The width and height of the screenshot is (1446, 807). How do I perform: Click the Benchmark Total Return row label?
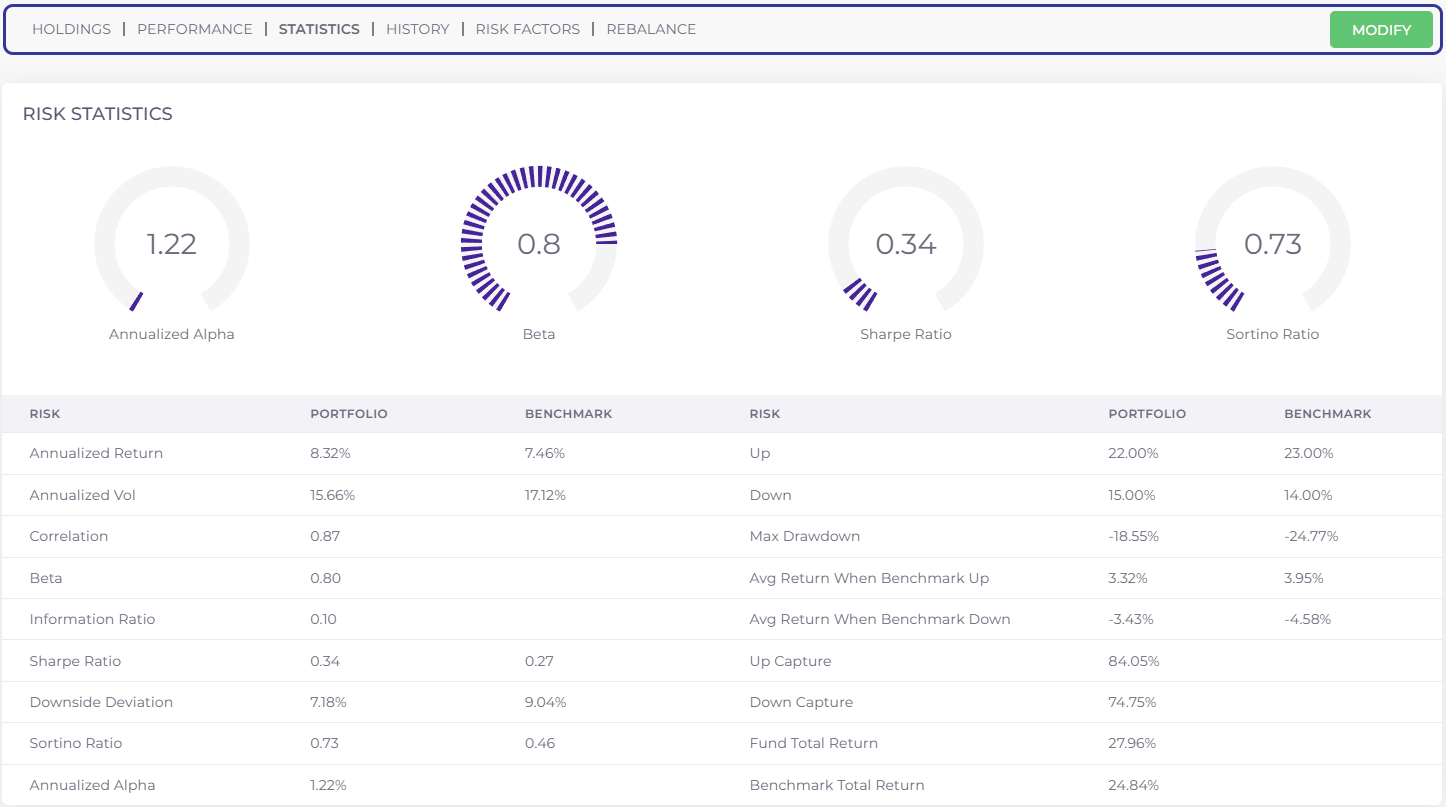(836, 785)
